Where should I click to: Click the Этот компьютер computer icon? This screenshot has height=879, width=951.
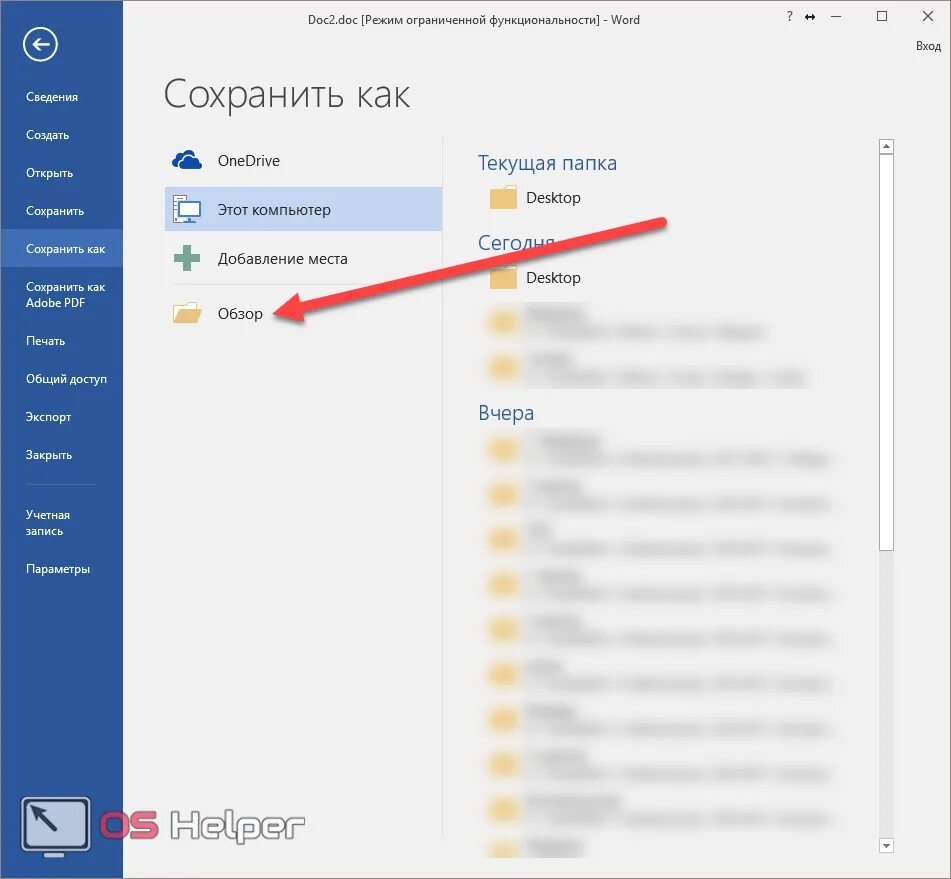tap(187, 209)
